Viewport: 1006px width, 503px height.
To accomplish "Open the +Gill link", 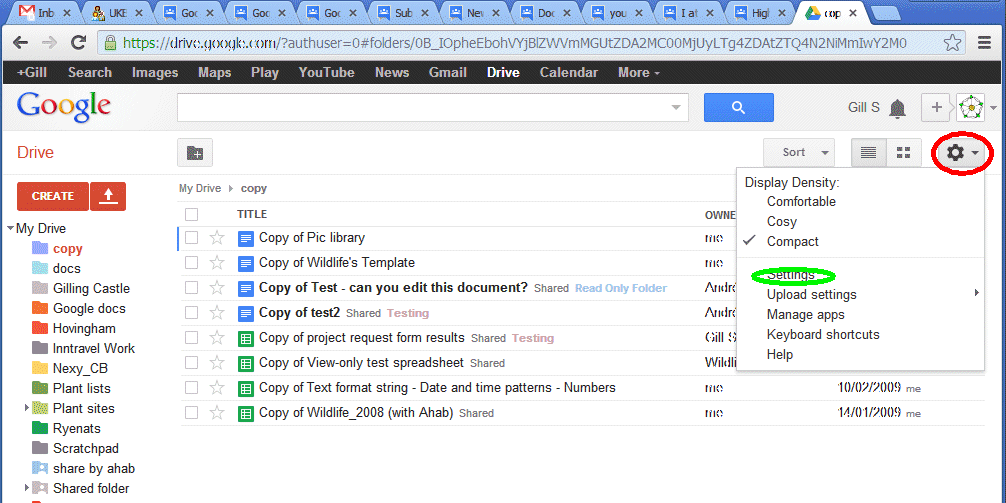I will pos(32,72).
